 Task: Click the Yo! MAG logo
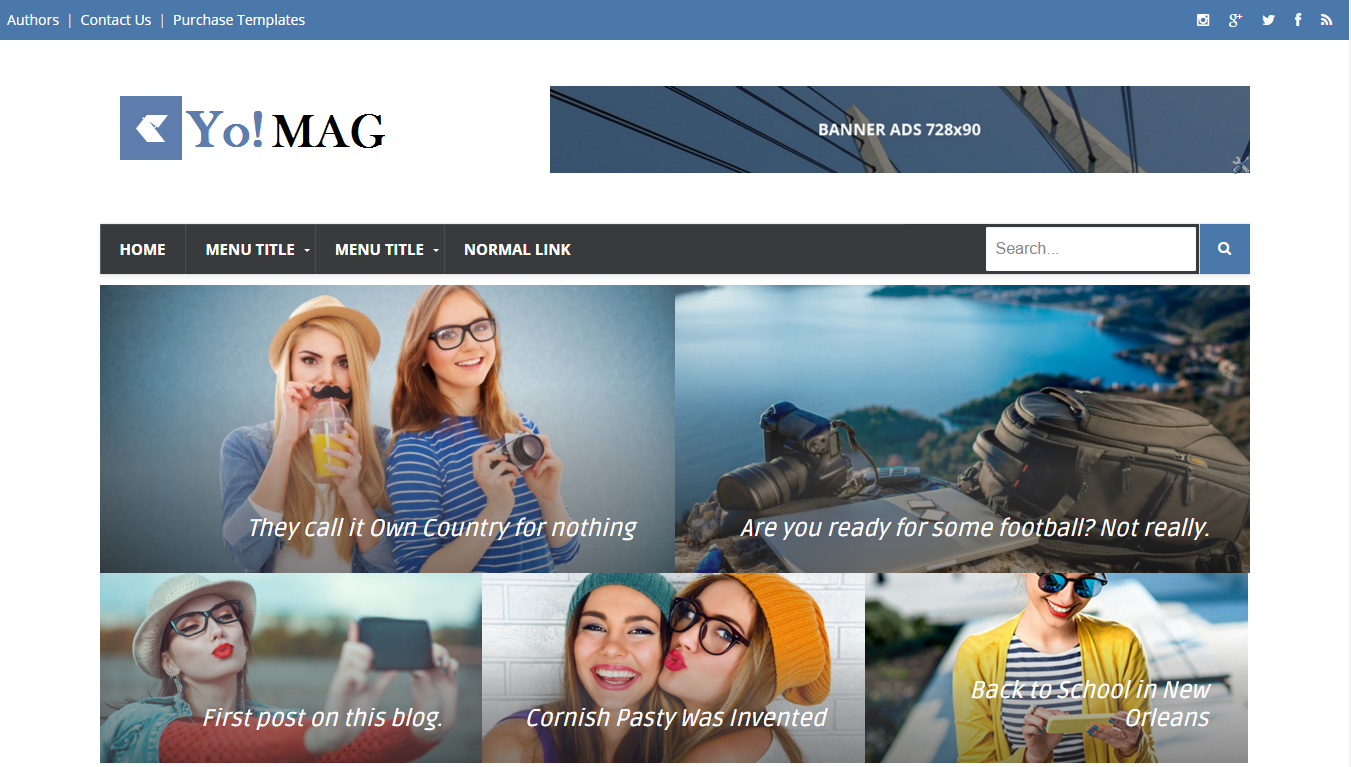coord(253,128)
